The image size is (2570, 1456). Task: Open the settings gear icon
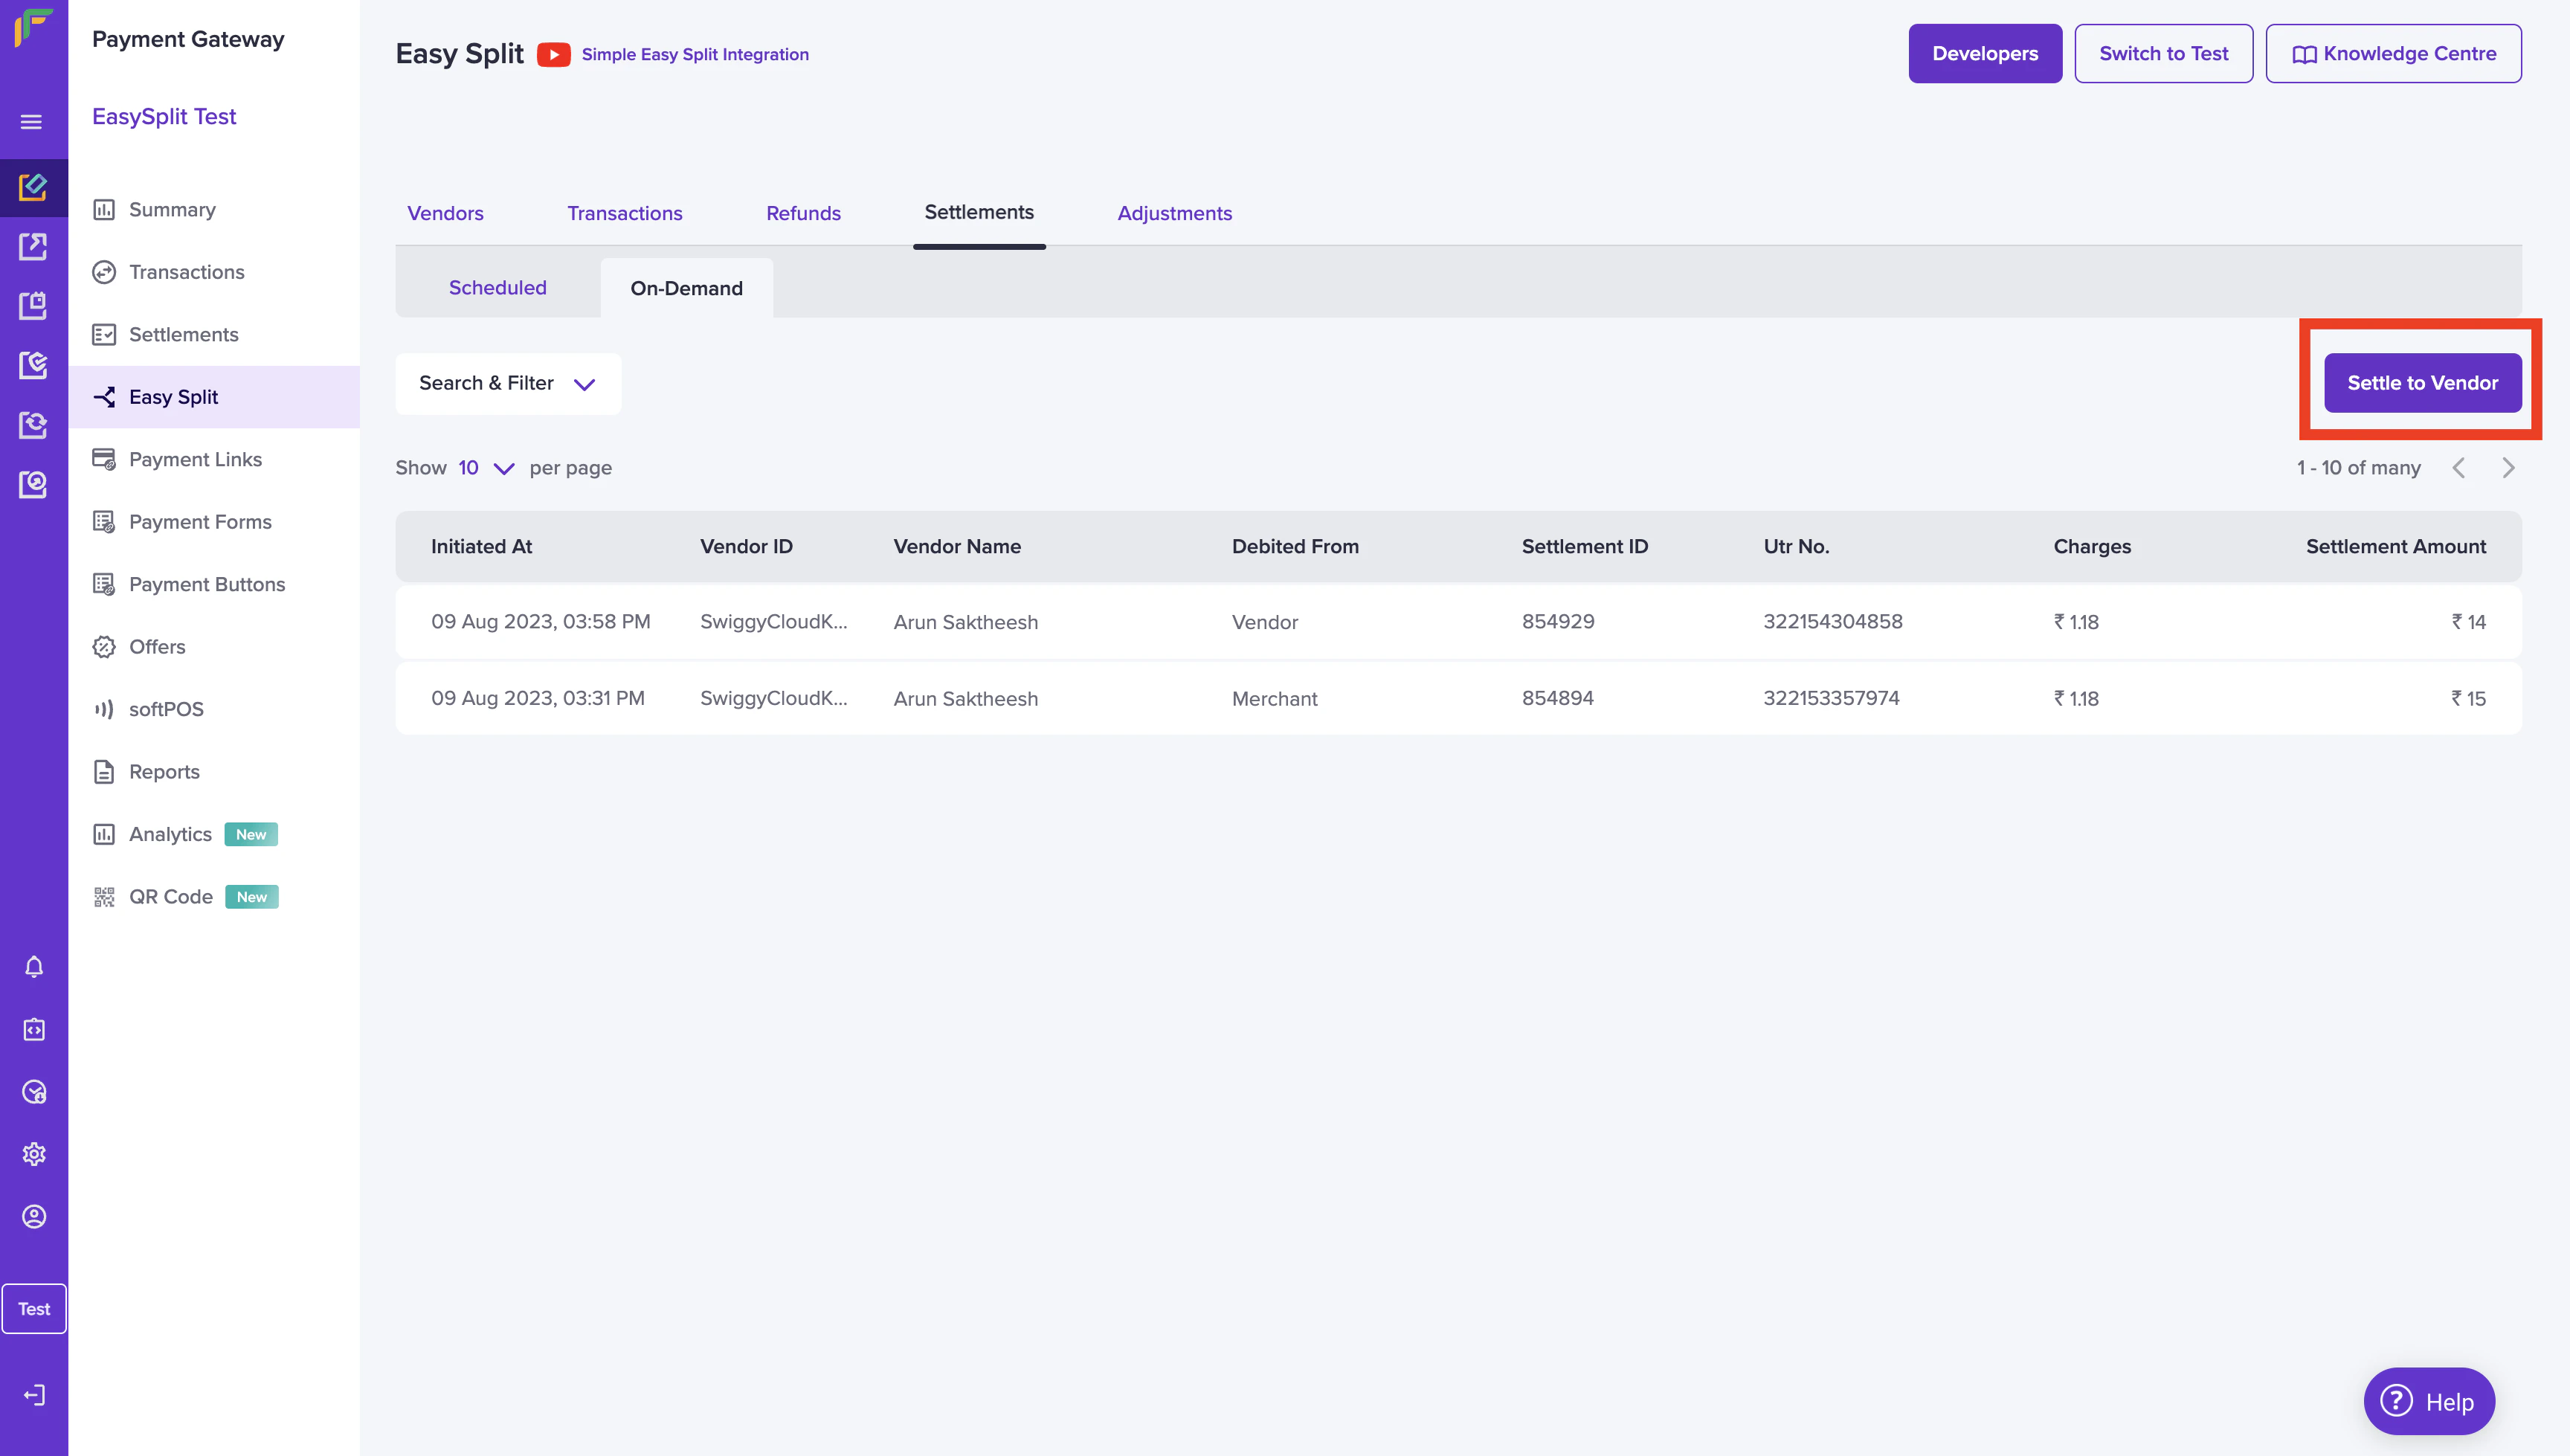[34, 1154]
